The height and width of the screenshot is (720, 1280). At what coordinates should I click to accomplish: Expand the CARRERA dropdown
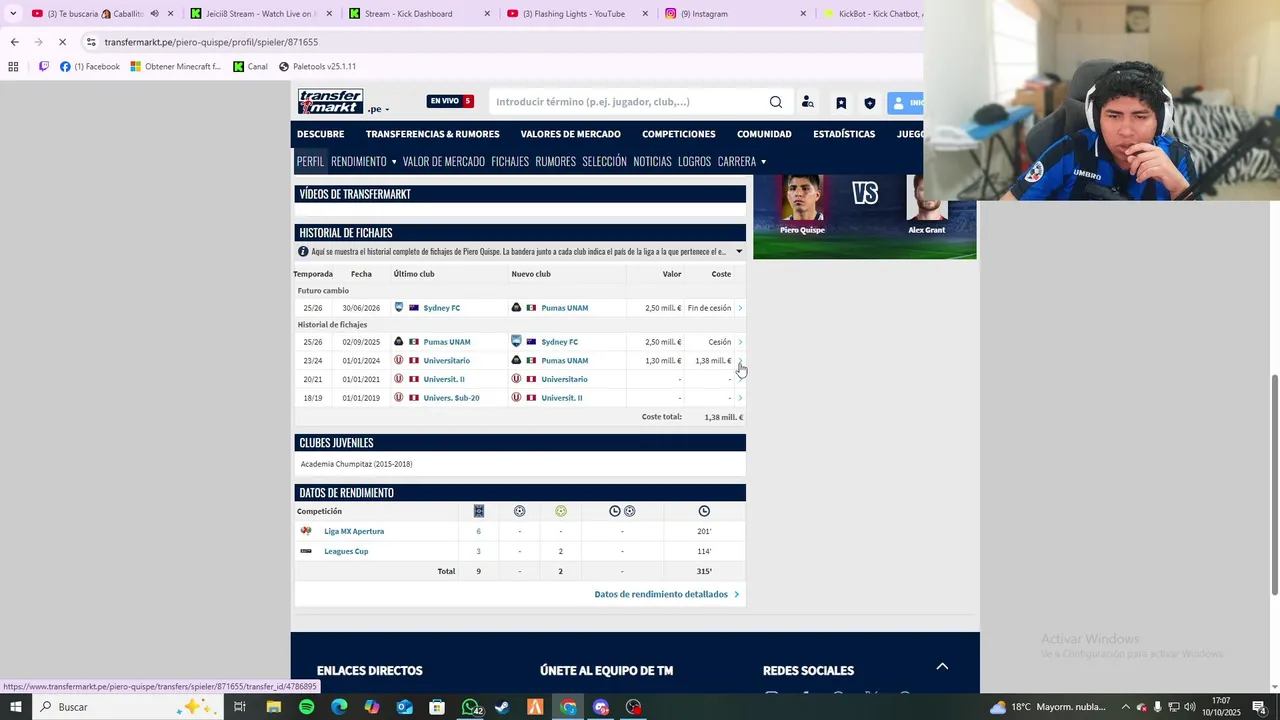pos(742,161)
